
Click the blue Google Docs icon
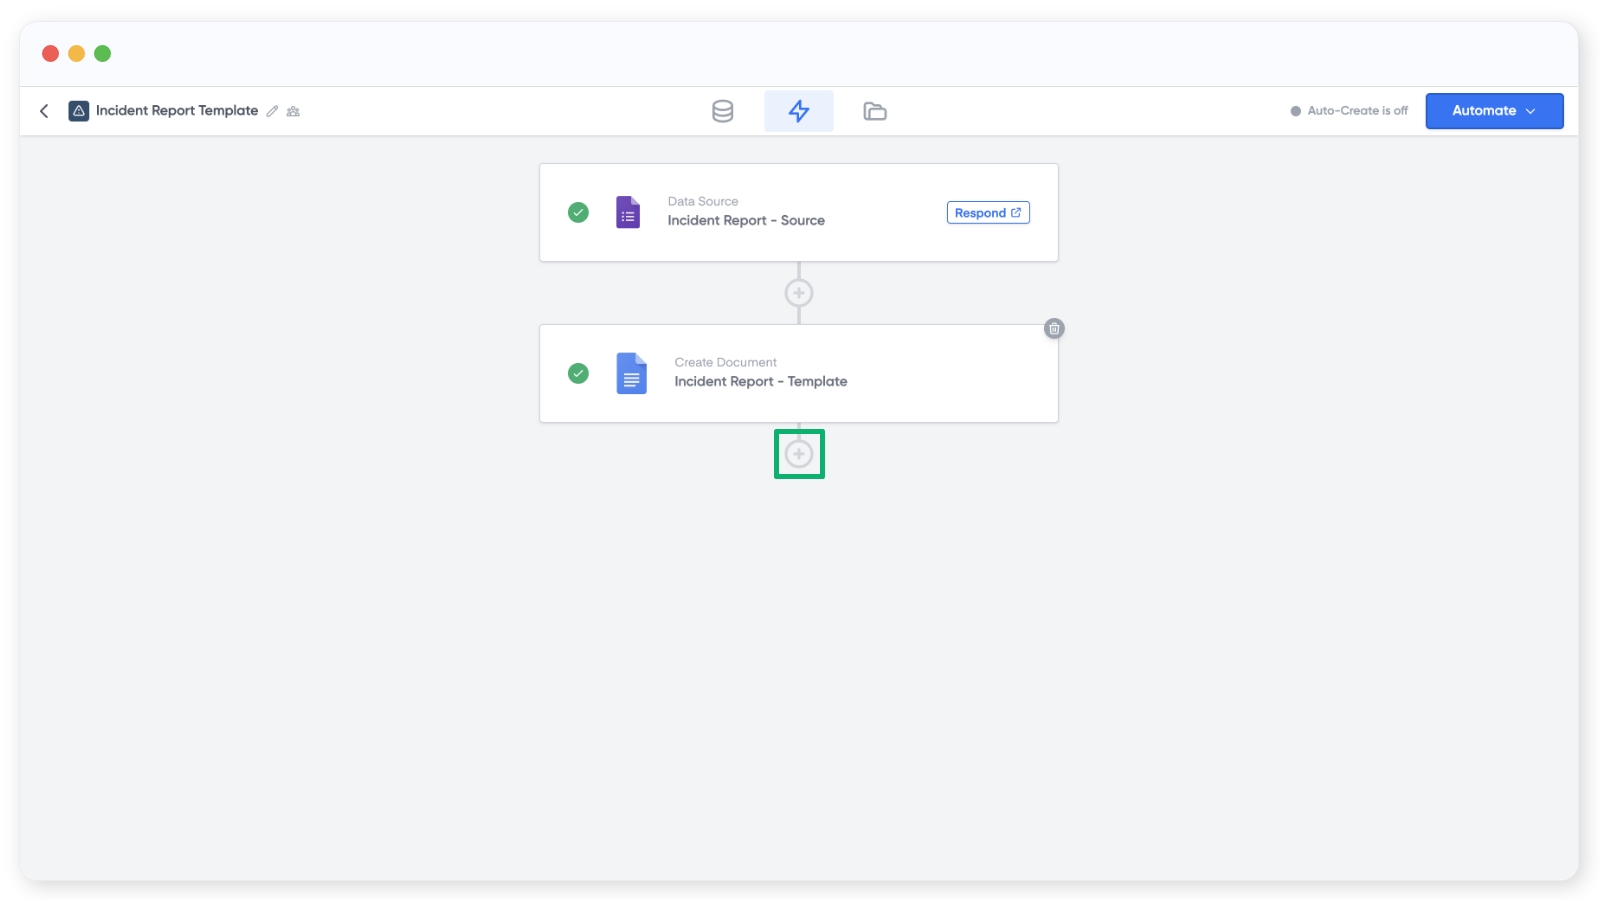click(x=631, y=374)
